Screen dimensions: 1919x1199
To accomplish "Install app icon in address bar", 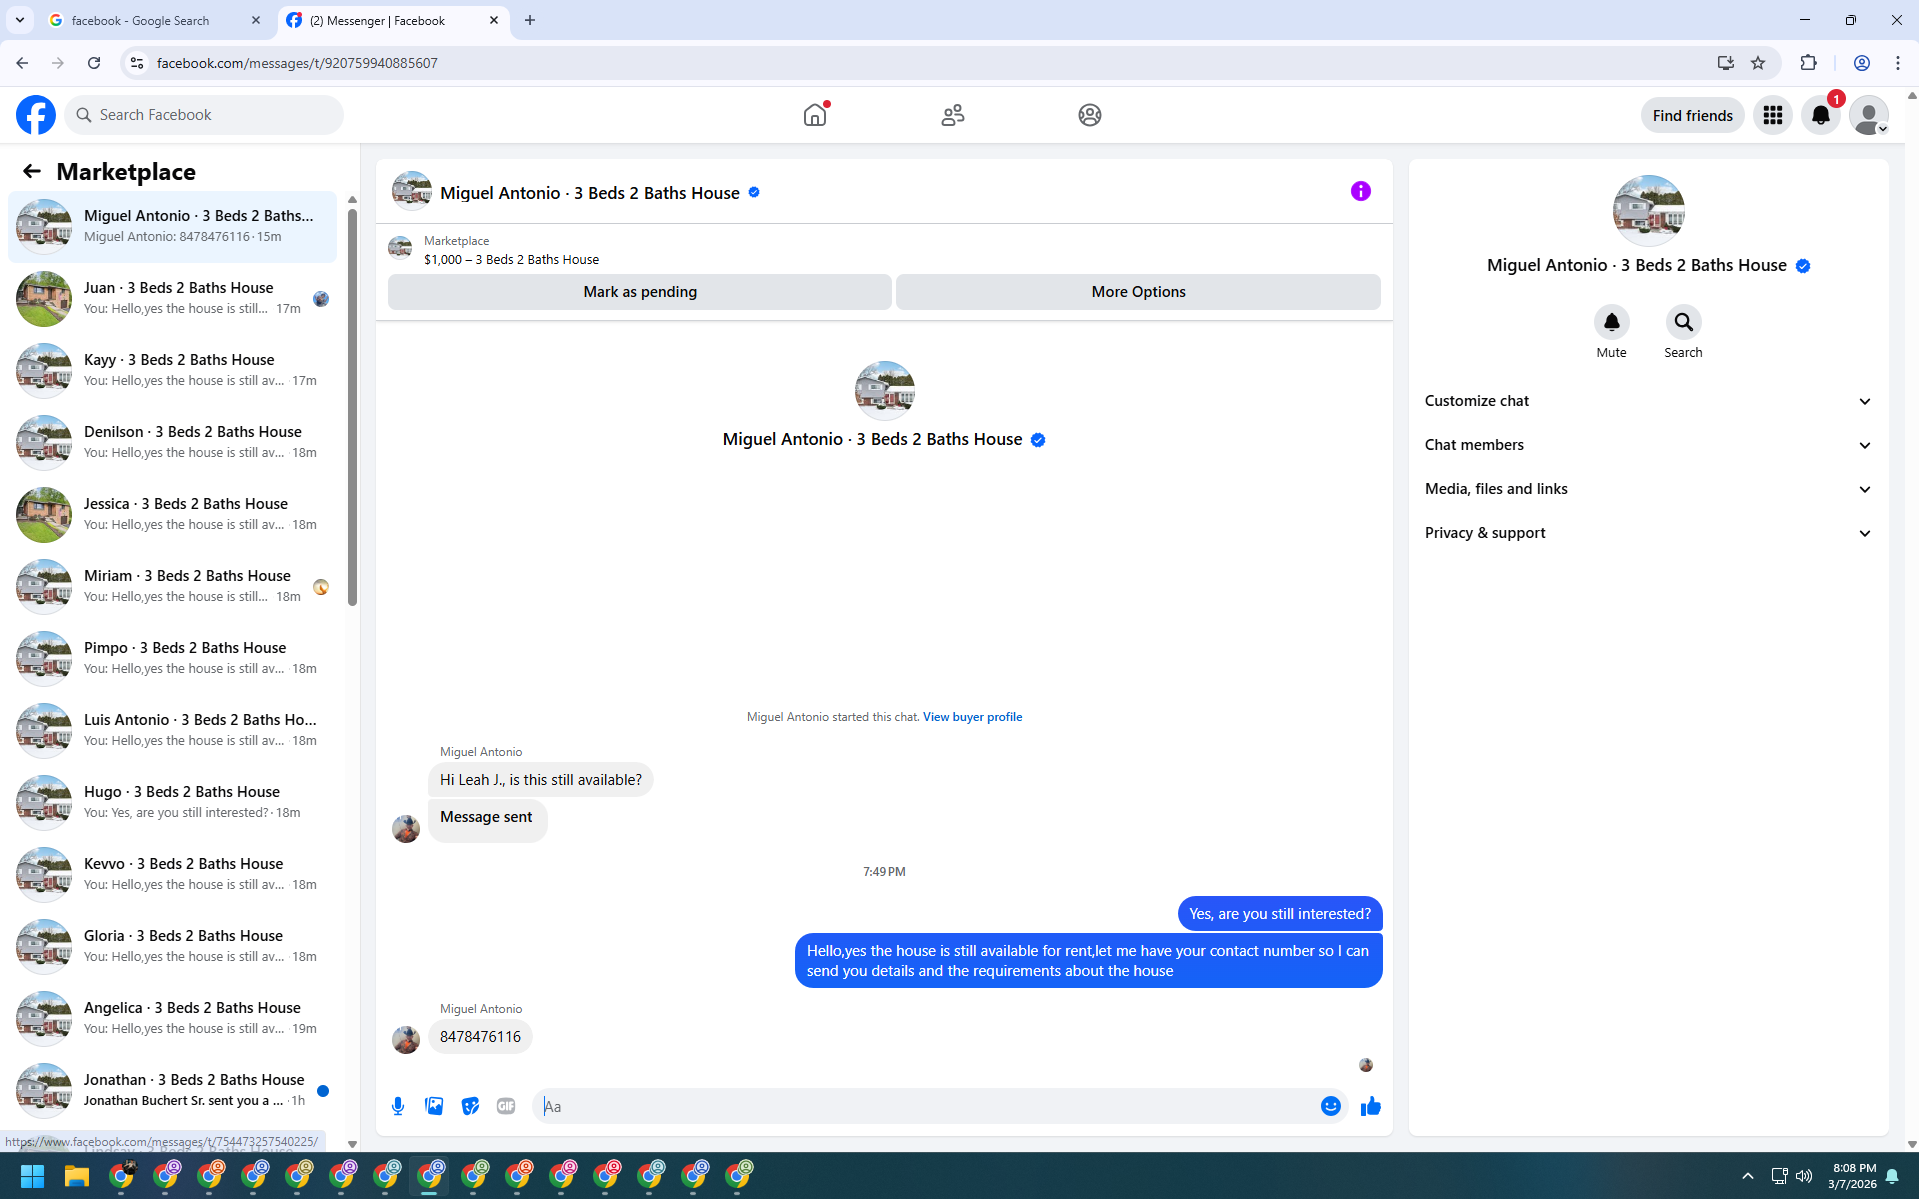I will click(1725, 63).
